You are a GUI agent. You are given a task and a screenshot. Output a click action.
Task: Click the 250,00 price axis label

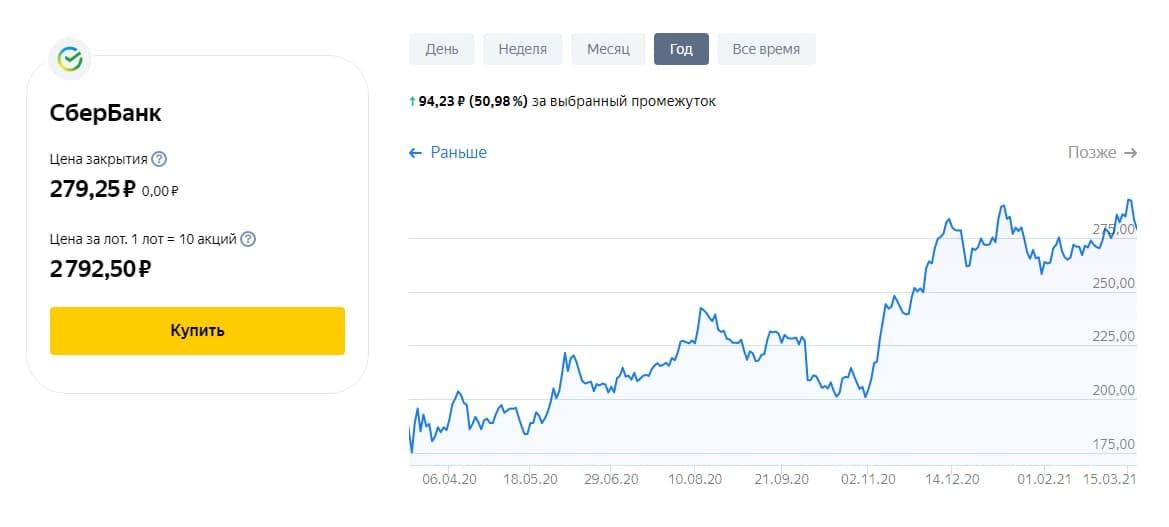1113,283
